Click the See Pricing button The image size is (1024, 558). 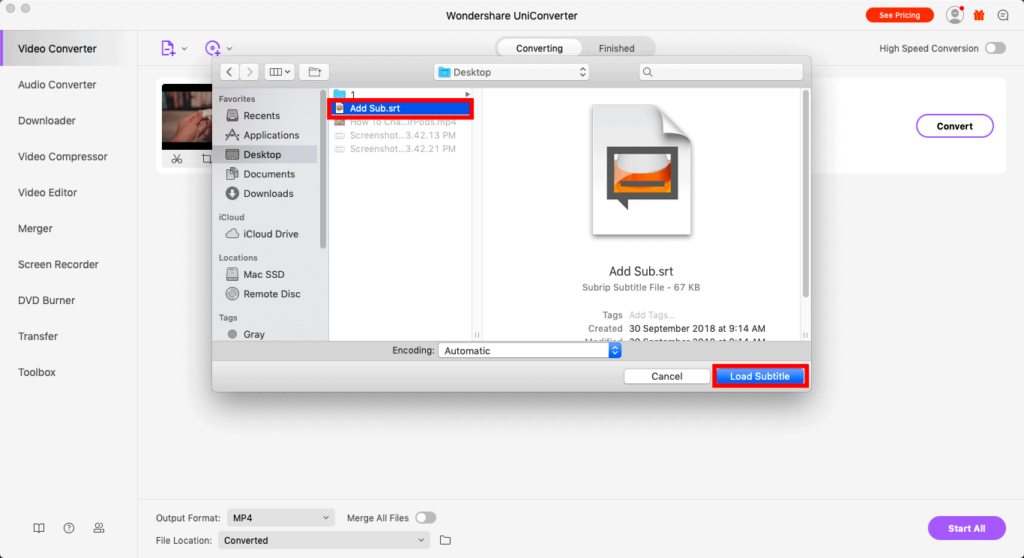899,15
